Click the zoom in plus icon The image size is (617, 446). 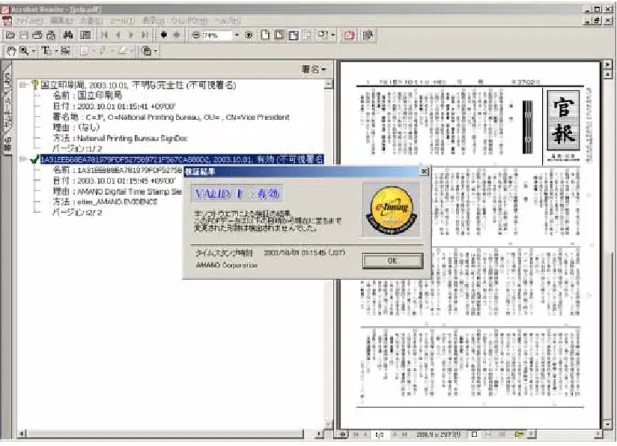249,35
